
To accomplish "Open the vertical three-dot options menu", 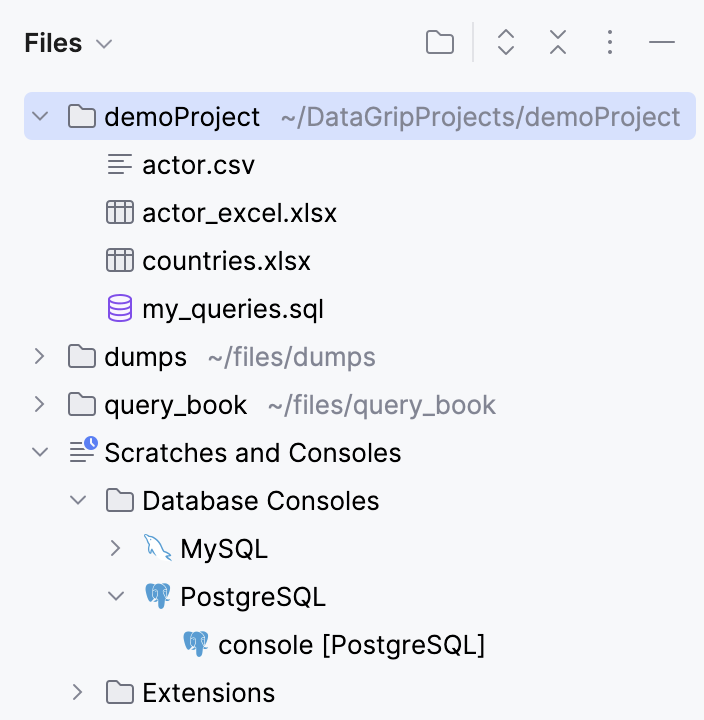I will click(610, 42).
